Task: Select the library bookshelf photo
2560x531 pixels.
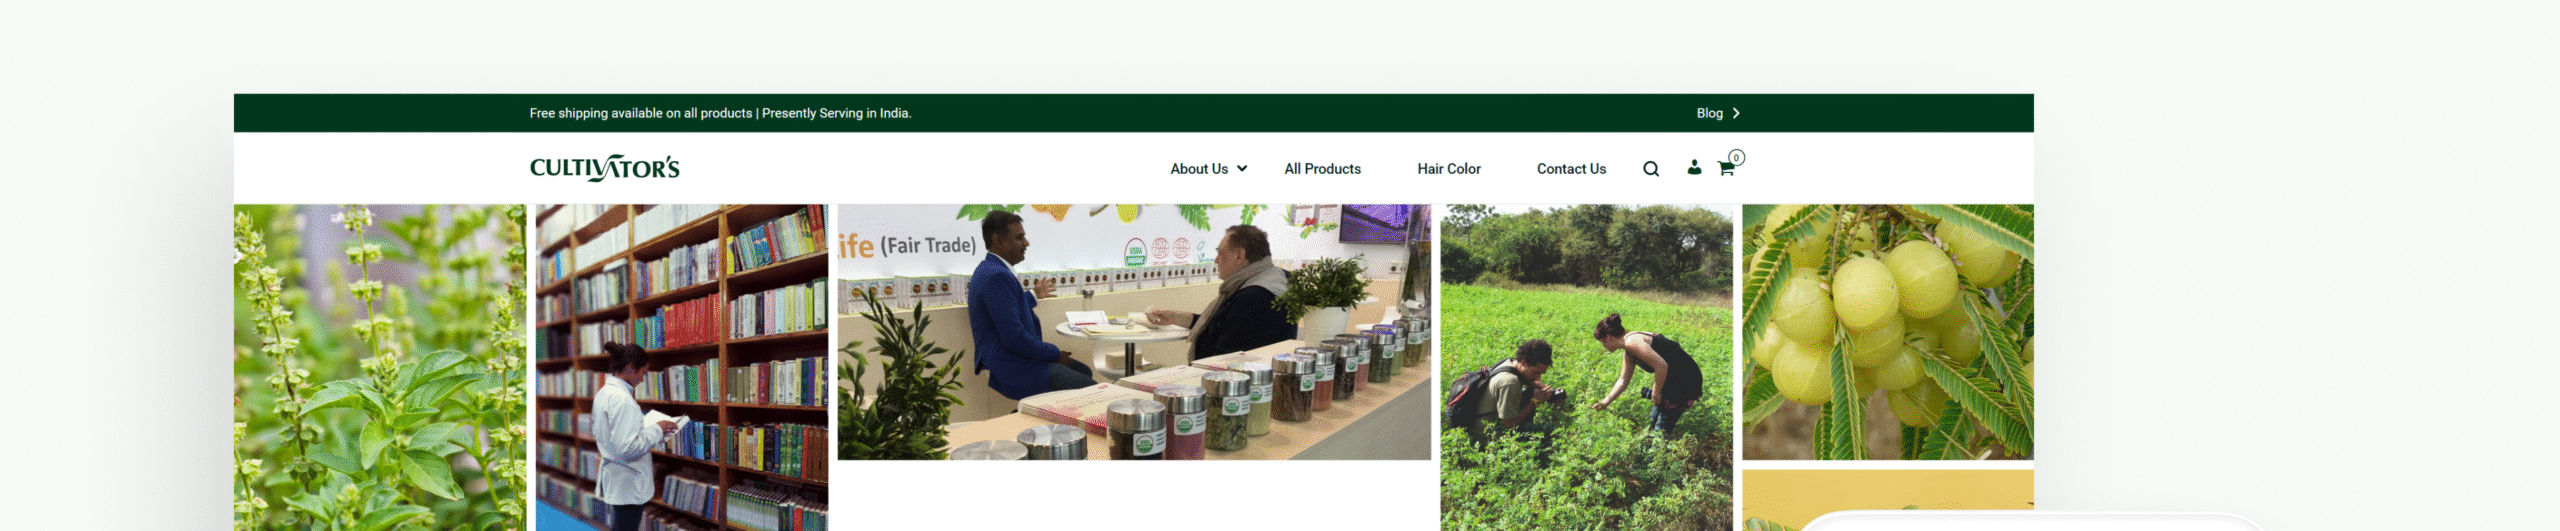Action: (682, 368)
